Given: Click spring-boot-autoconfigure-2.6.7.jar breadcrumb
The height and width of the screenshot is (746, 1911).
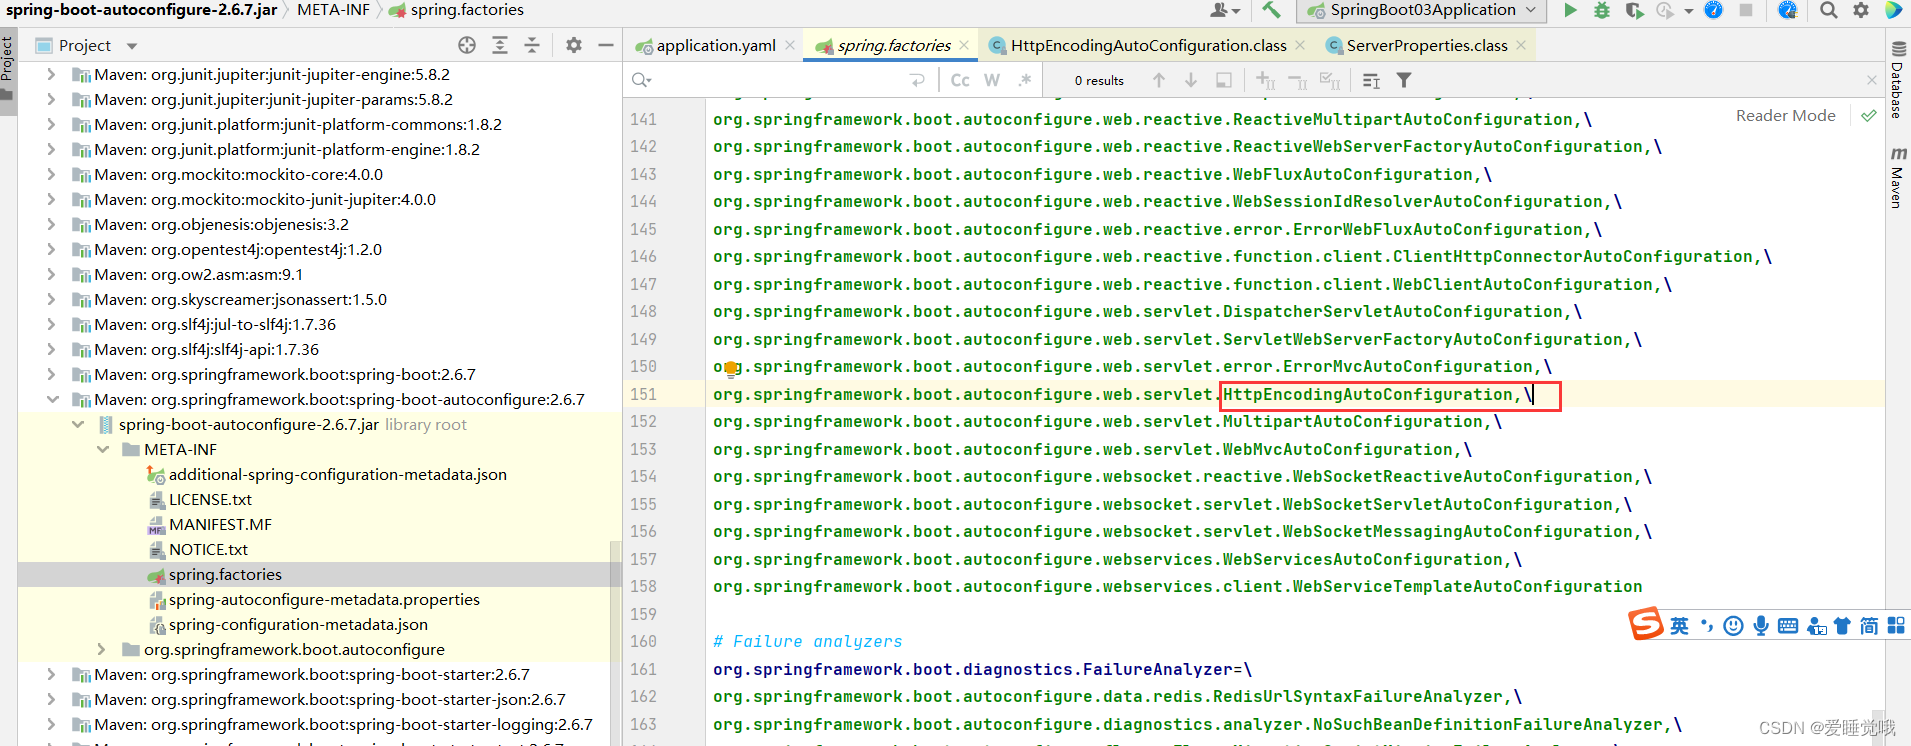Looking at the screenshot, I should point(142,10).
